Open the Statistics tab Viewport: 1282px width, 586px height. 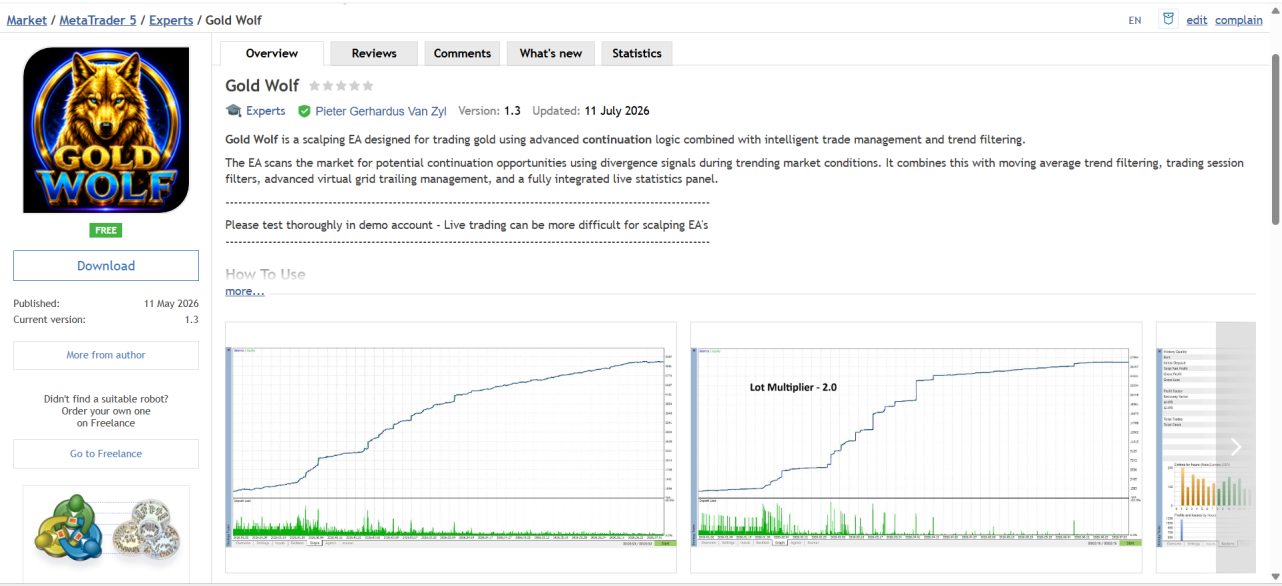tap(637, 53)
